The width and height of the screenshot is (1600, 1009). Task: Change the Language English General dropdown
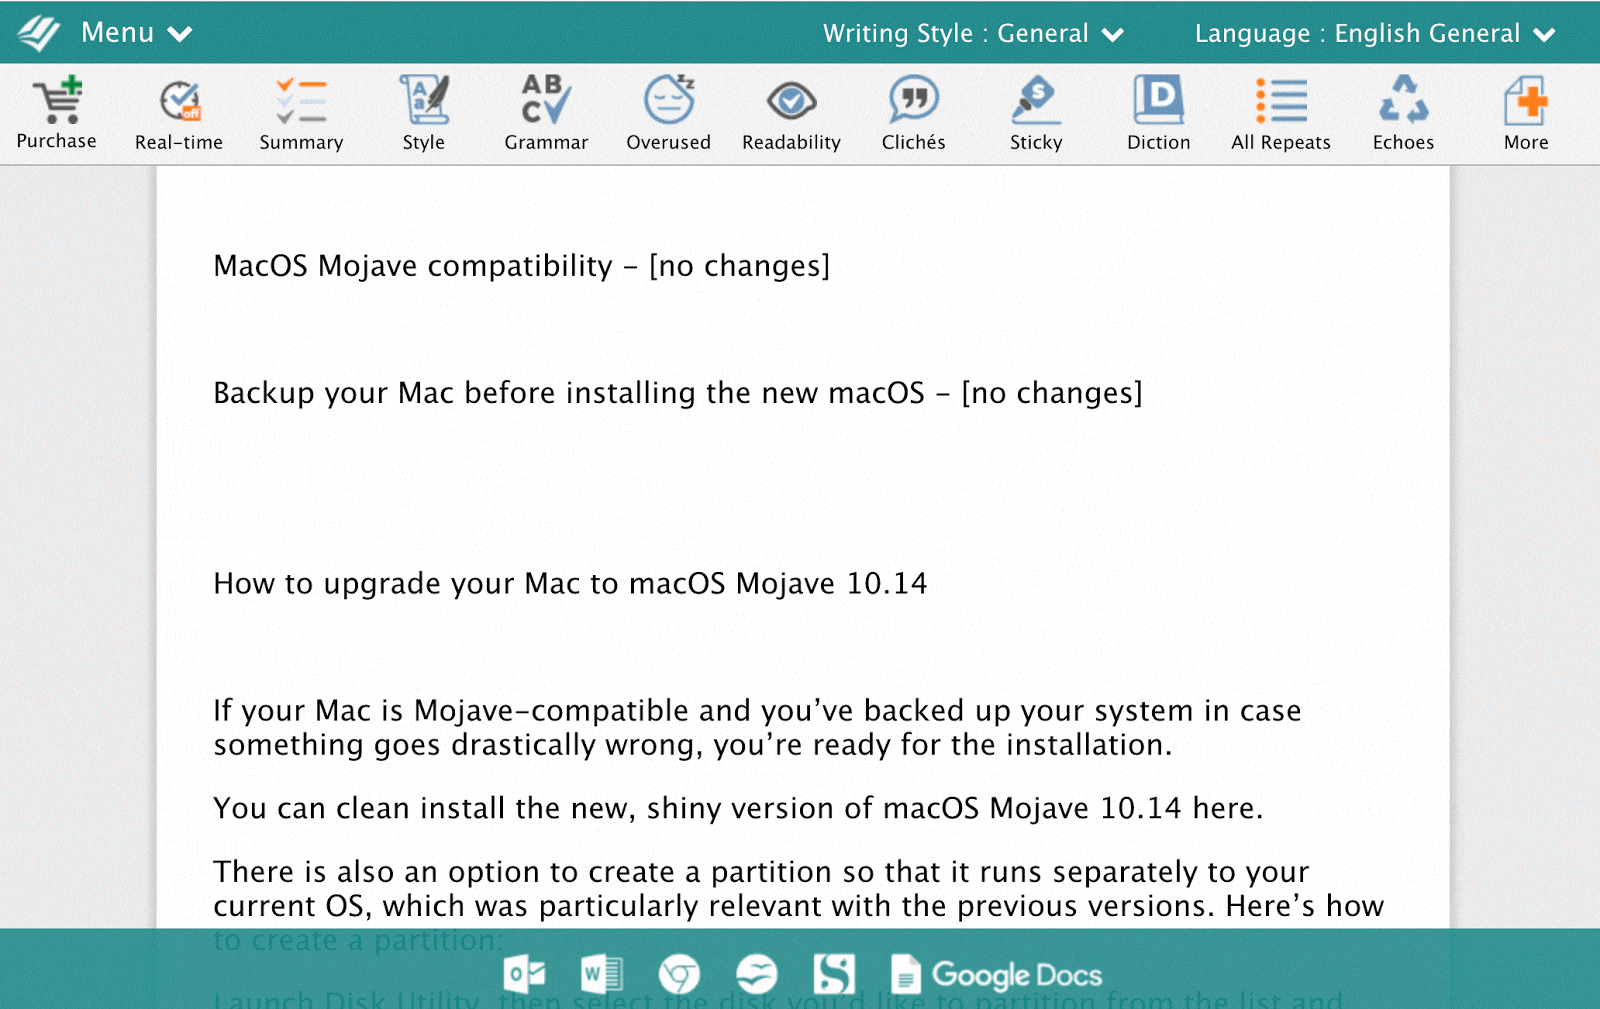[1375, 34]
